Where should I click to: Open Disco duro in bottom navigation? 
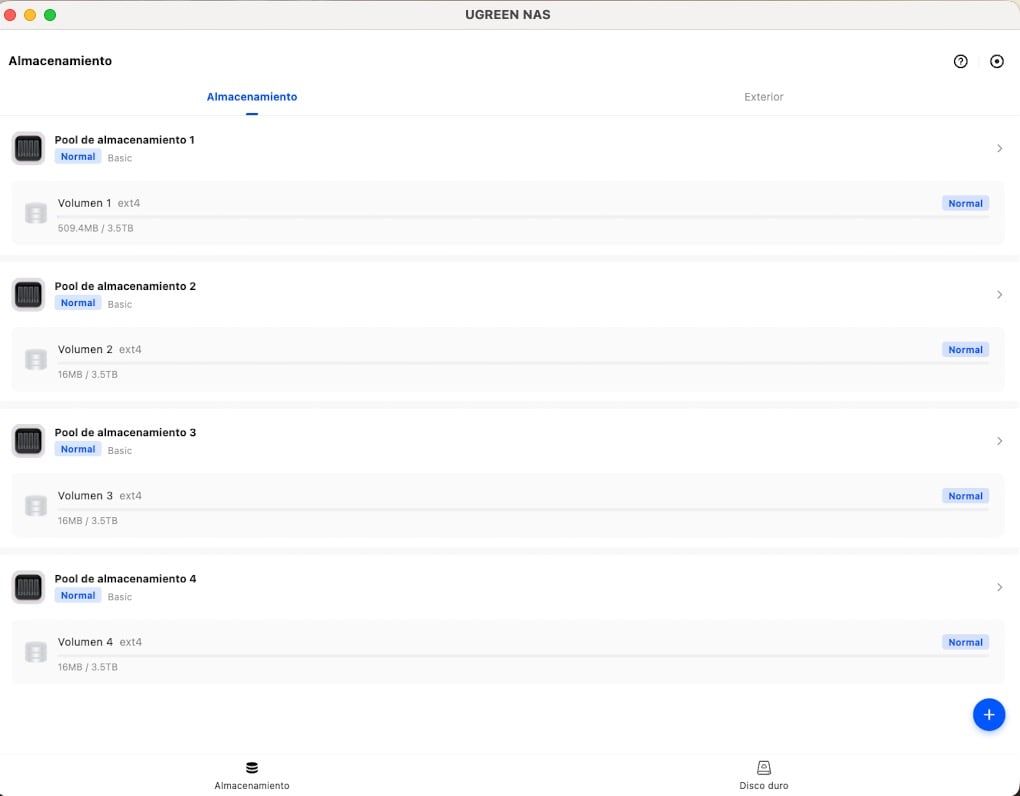[x=763, y=775]
